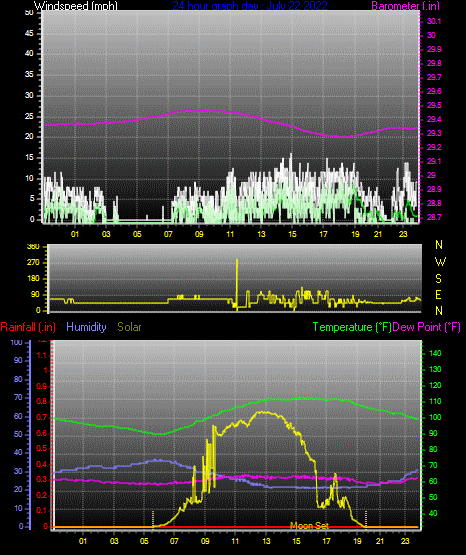Click the '24 hour graph day : July 22 2022' title

point(250,5)
